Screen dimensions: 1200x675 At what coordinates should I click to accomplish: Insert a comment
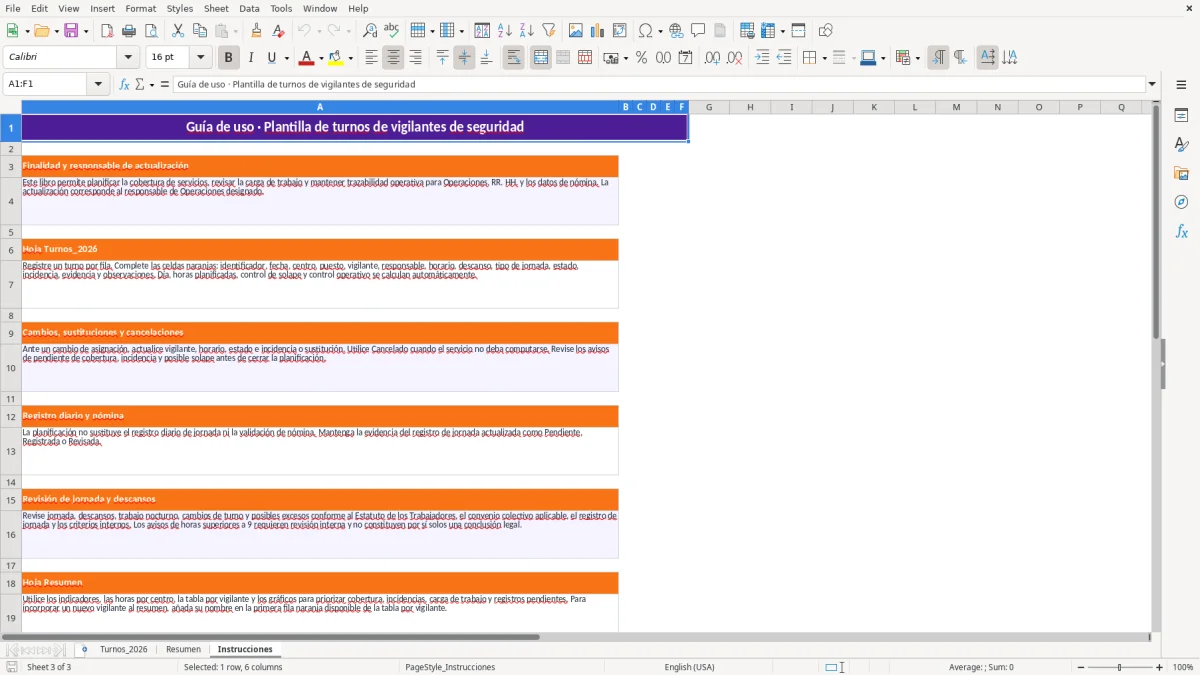click(698, 31)
